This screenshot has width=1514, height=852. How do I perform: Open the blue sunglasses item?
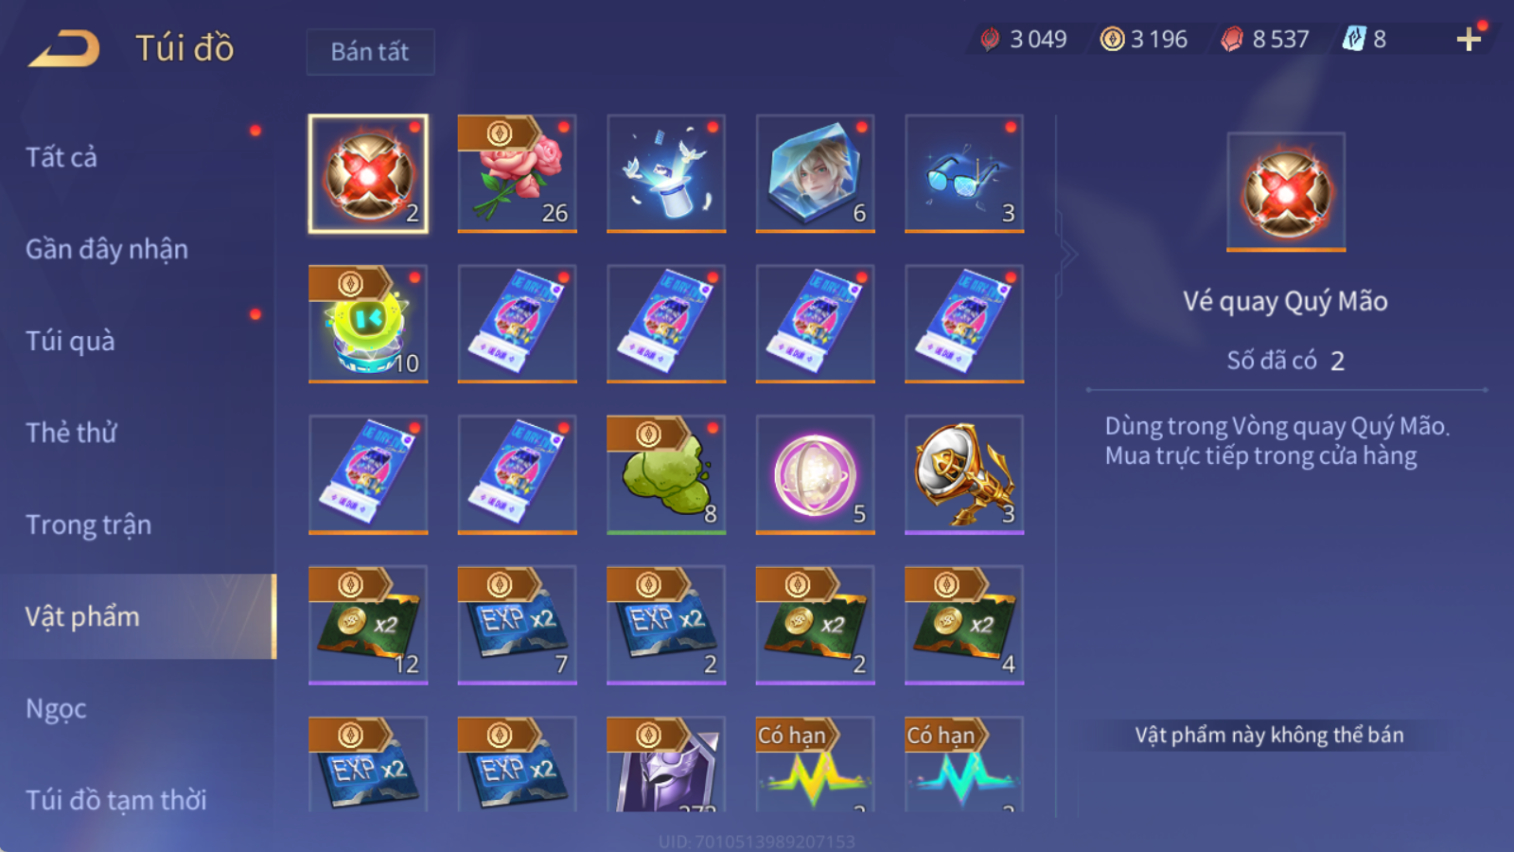(964, 174)
